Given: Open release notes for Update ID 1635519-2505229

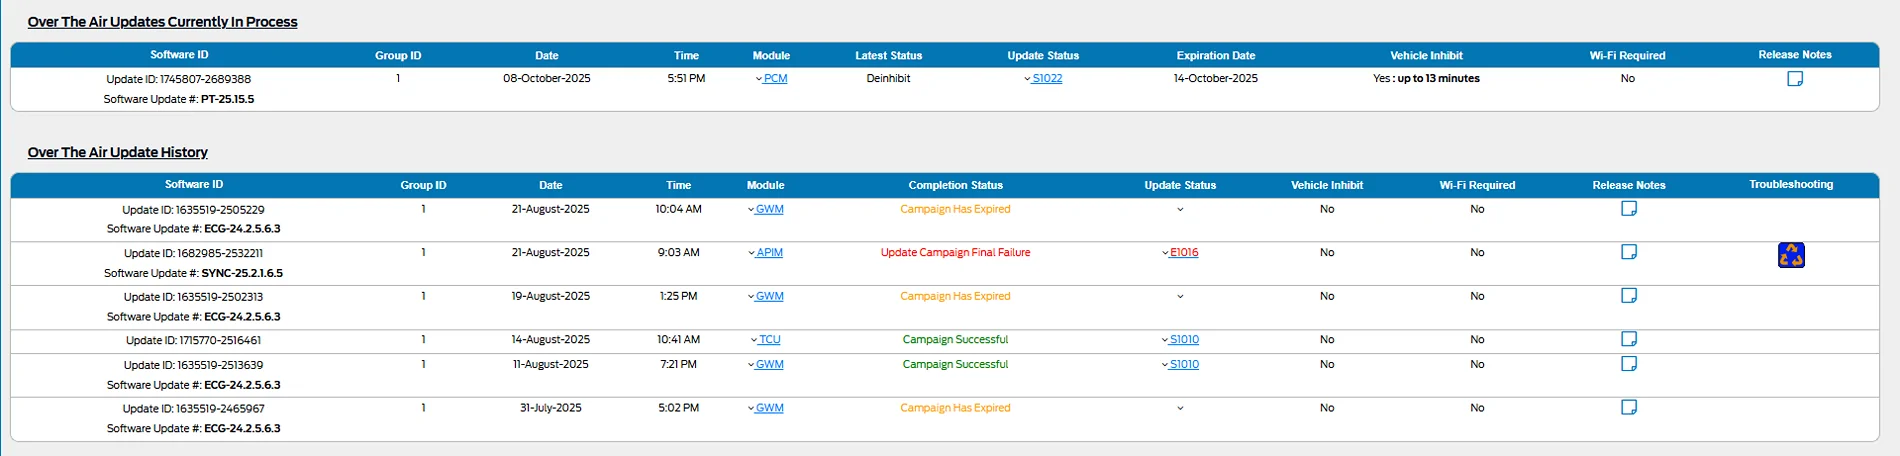Looking at the screenshot, I should [x=1628, y=209].
